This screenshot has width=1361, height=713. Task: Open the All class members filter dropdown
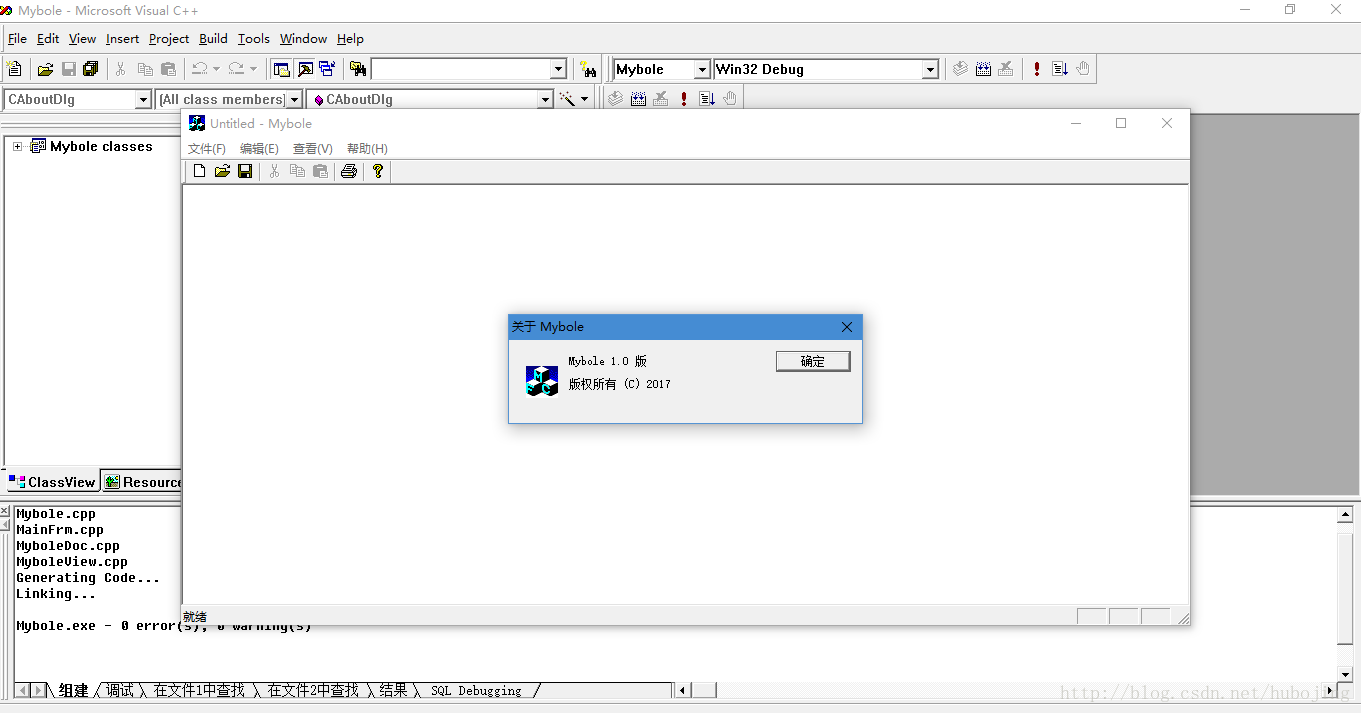tap(294, 99)
